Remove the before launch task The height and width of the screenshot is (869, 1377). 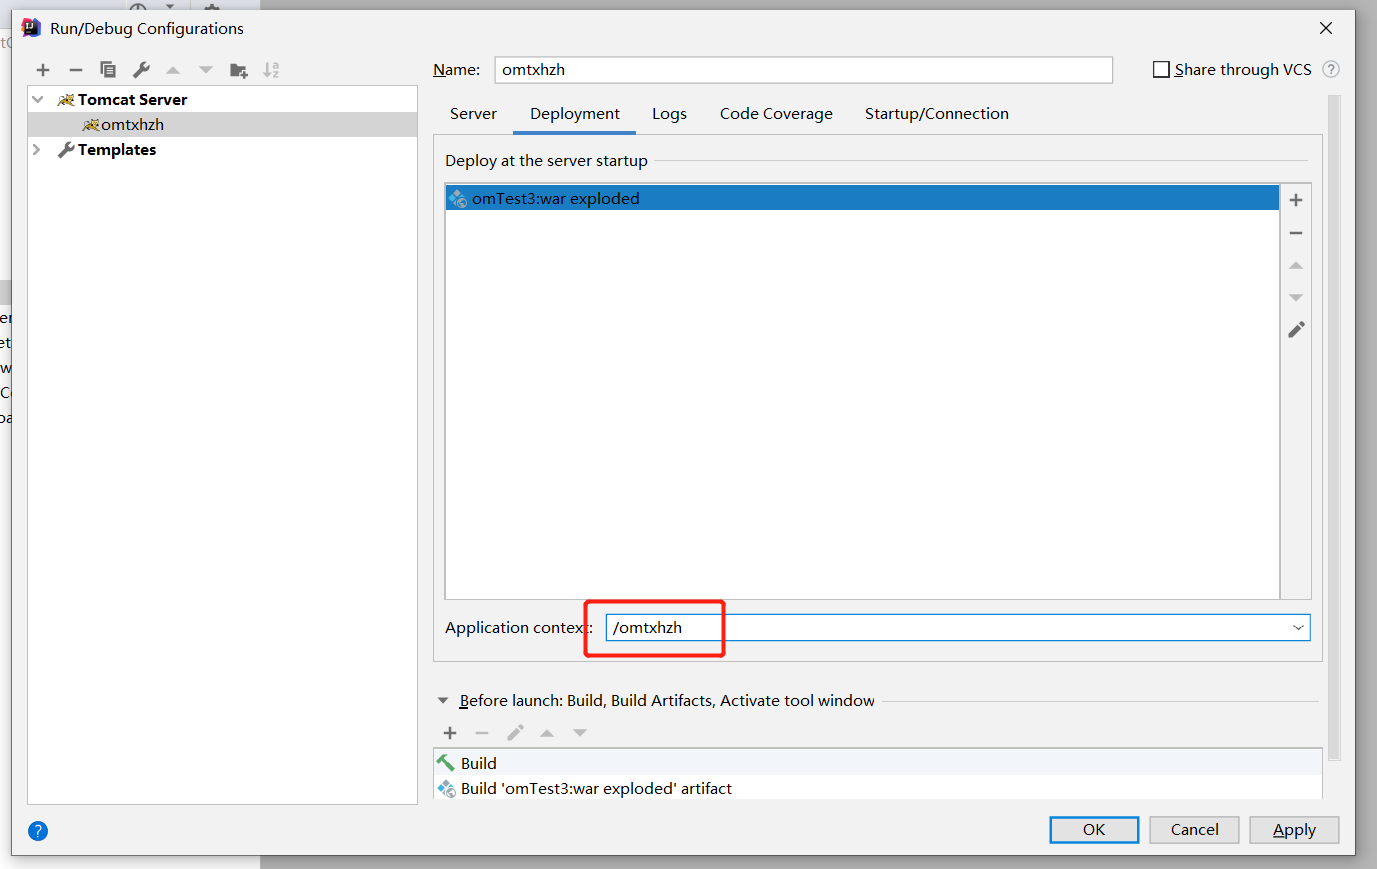482,733
